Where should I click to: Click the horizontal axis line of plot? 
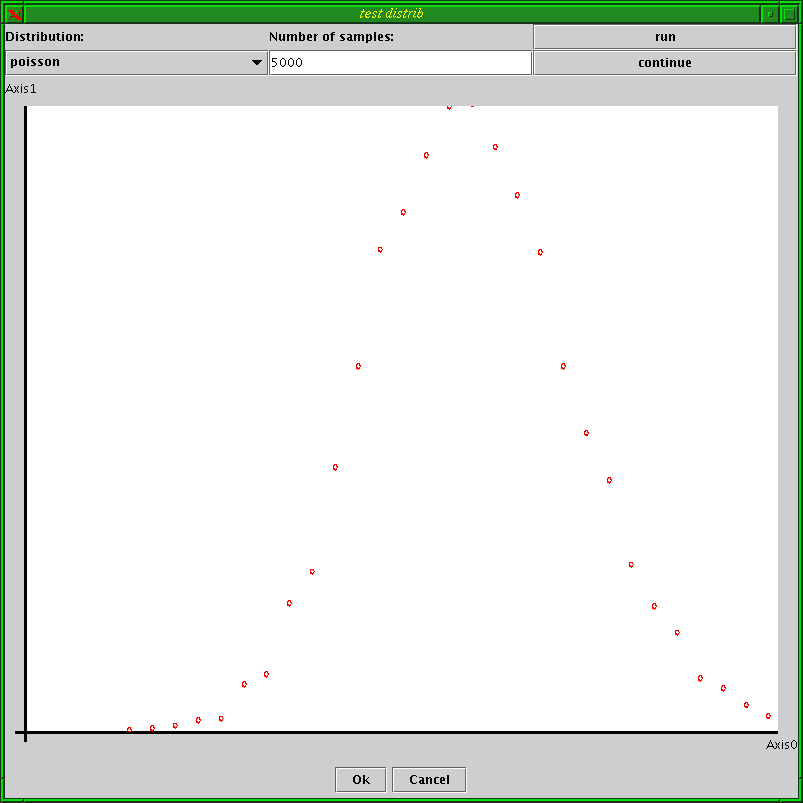[x=400, y=733]
